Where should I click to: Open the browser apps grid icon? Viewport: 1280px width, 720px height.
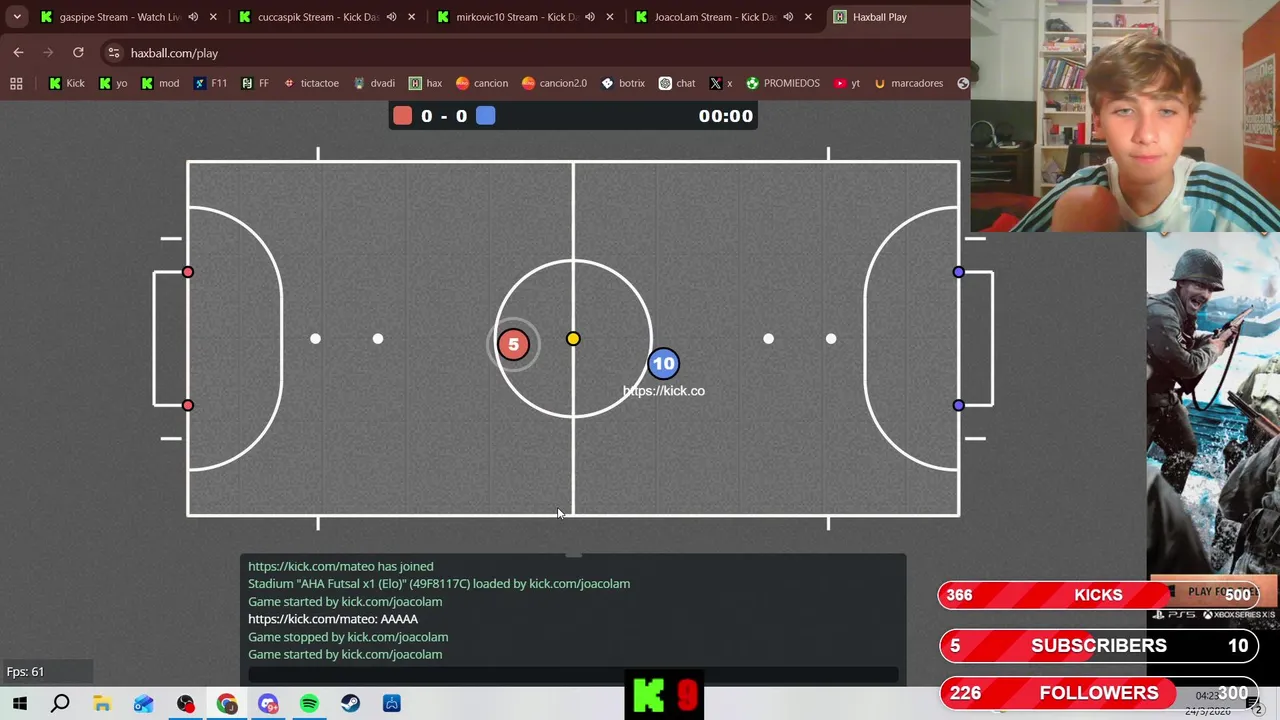tap(16, 83)
